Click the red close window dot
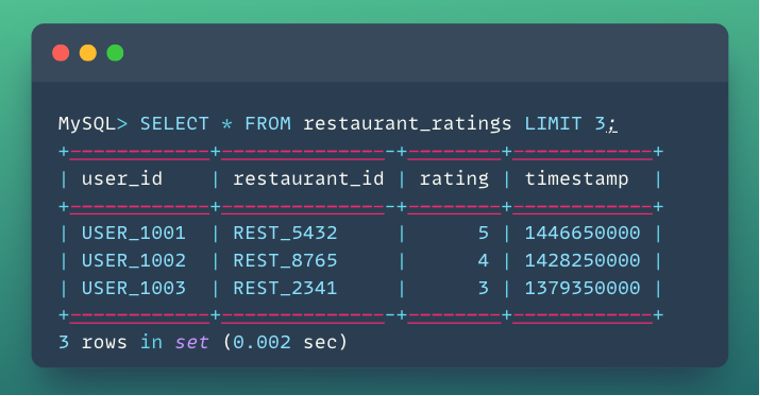This screenshot has width=760, height=396. click(x=61, y=53)
